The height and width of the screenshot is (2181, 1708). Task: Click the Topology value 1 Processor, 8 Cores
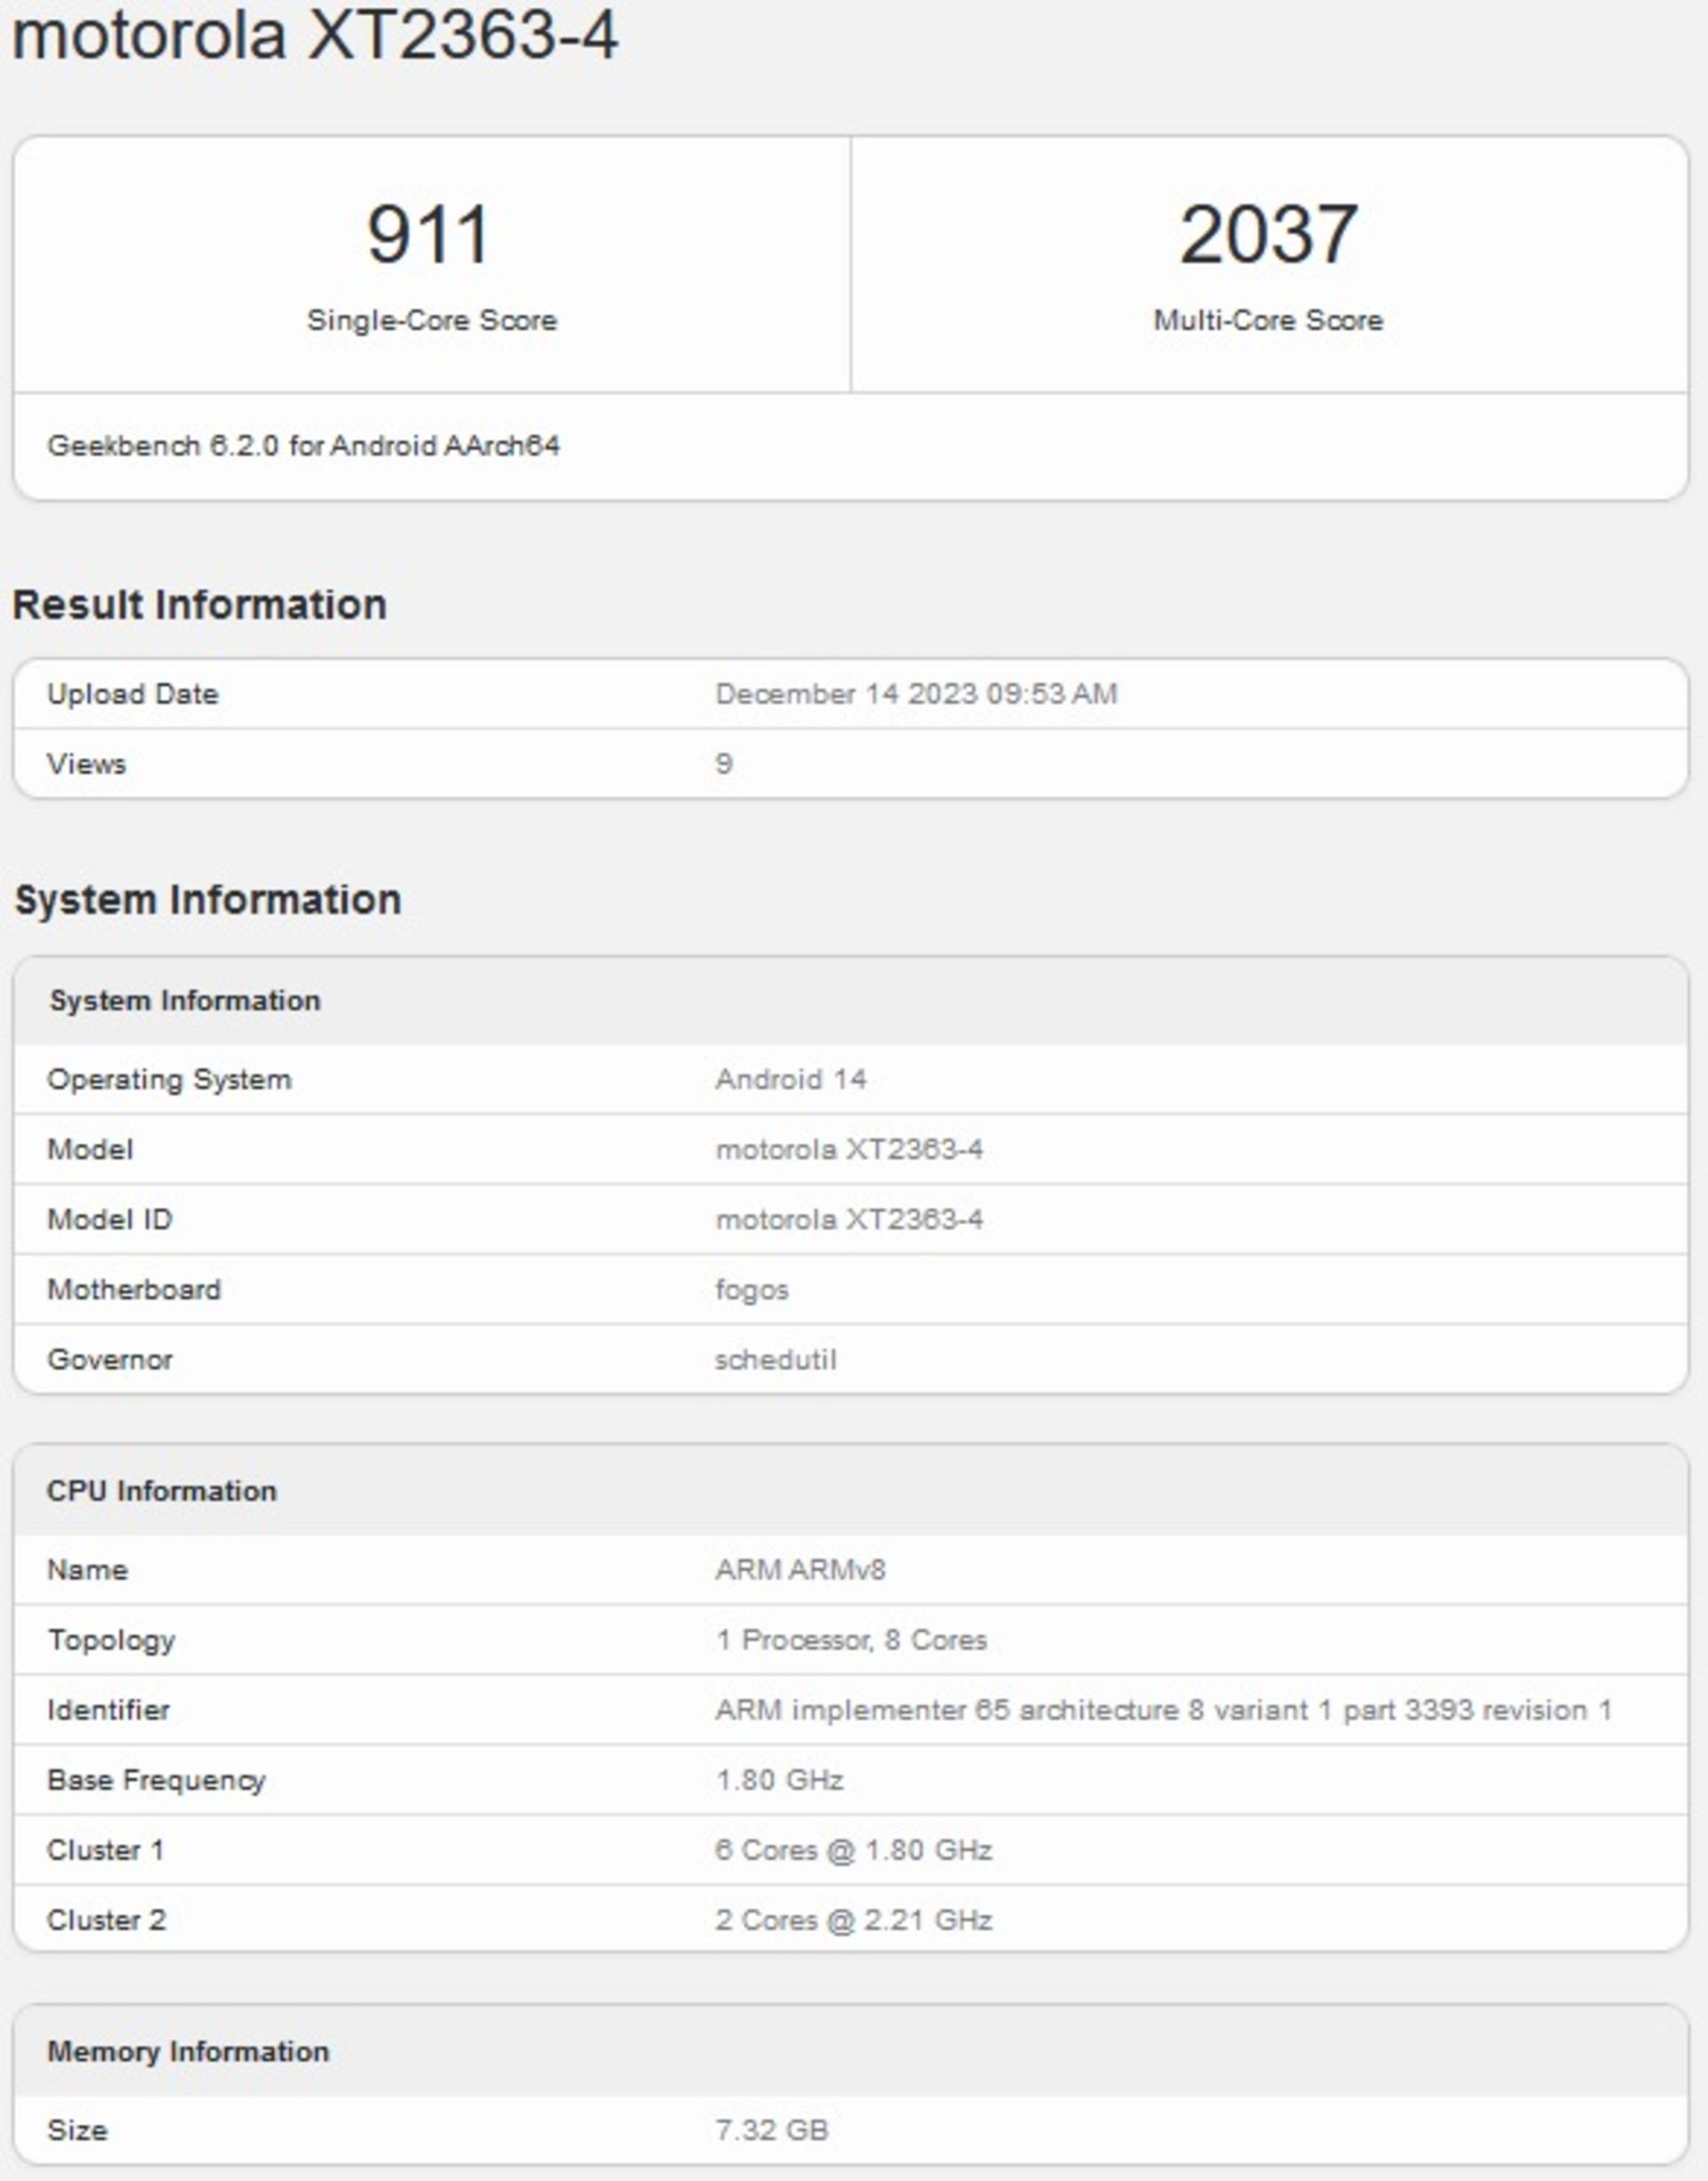851,1640
